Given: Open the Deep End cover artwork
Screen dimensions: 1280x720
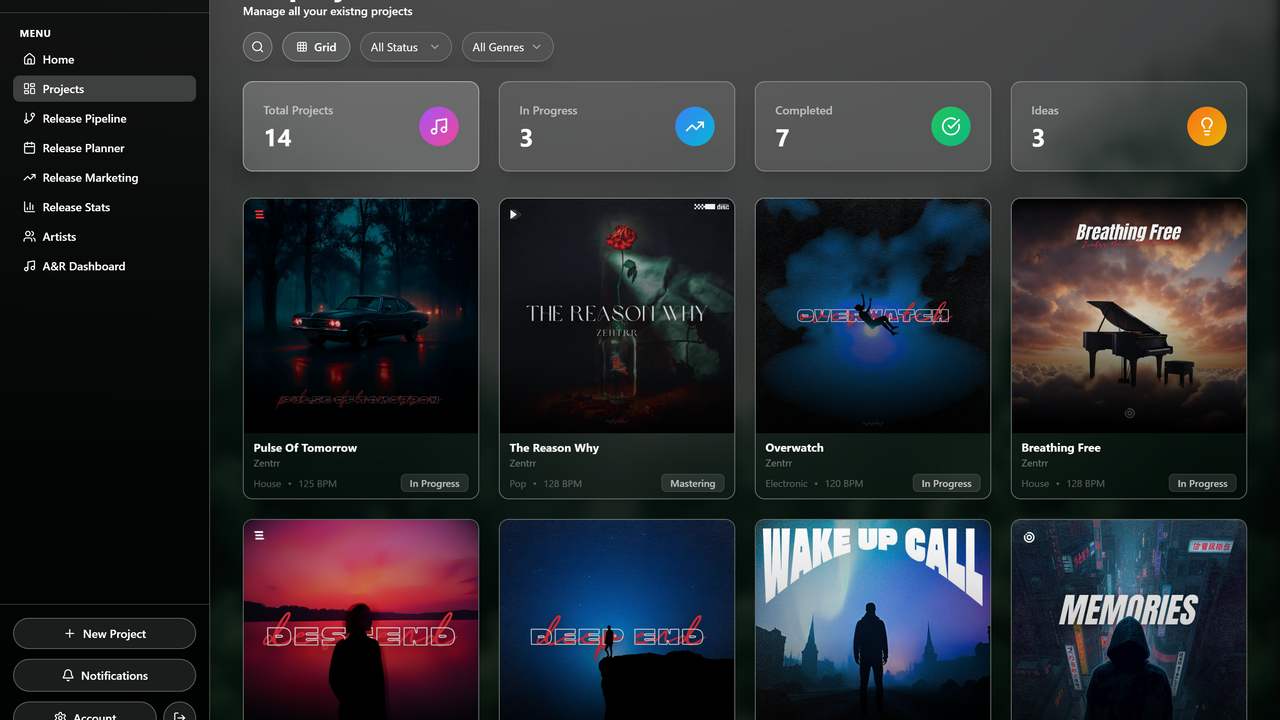Looking at the screenshot, I should coord(617,620).
